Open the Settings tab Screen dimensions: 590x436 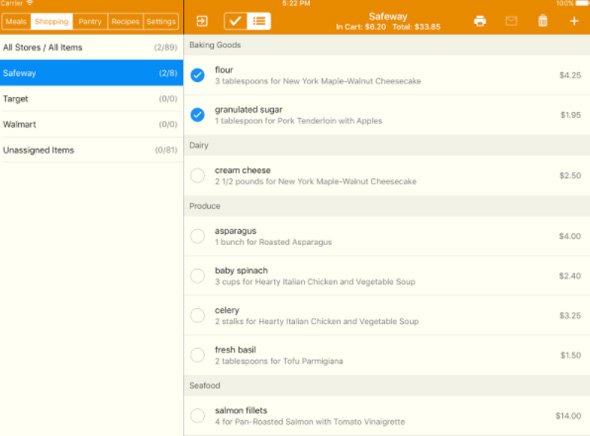pyautogui.click(x=161, y=21)
